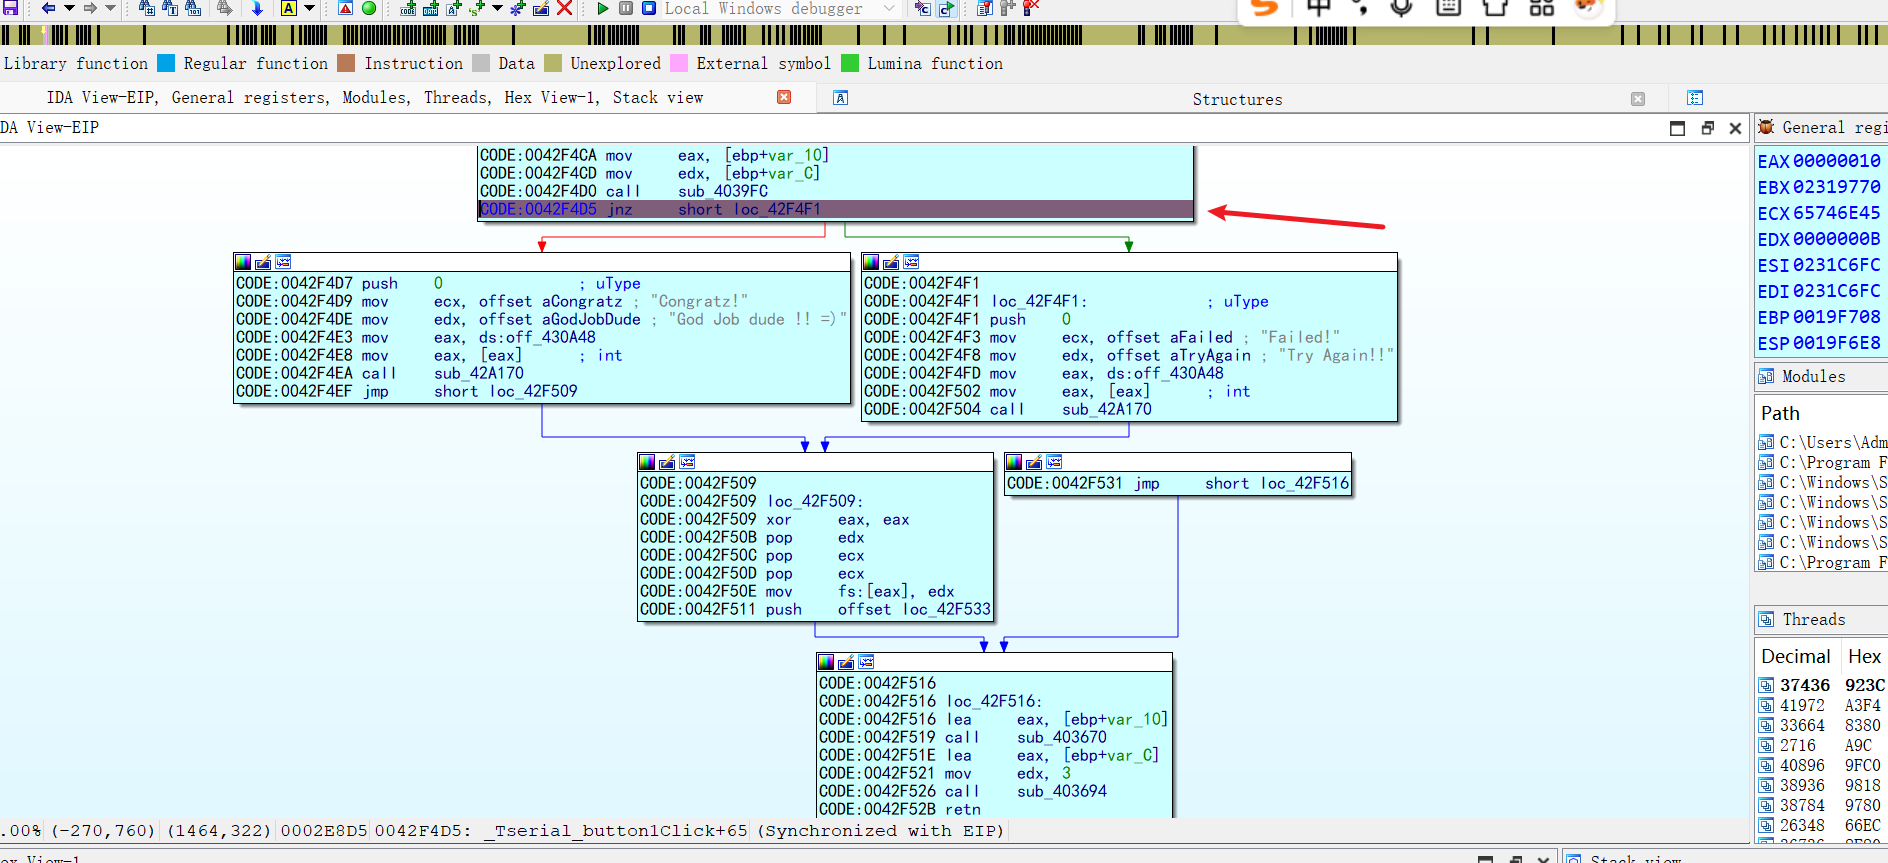This screenshot has width=1888, height=863.
Task: Click the 'DATA' add icon in toolbar
Action: pos(431,8)
